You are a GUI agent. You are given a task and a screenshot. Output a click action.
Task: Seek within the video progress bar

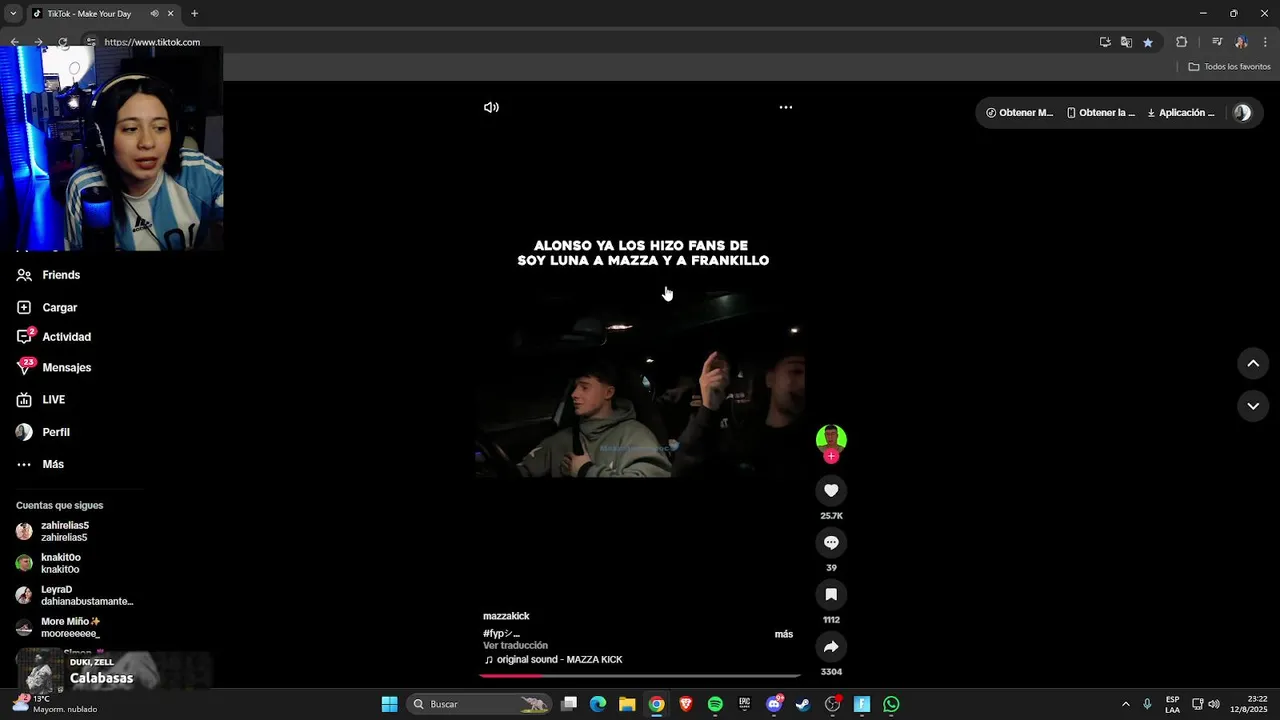[640, 676]
